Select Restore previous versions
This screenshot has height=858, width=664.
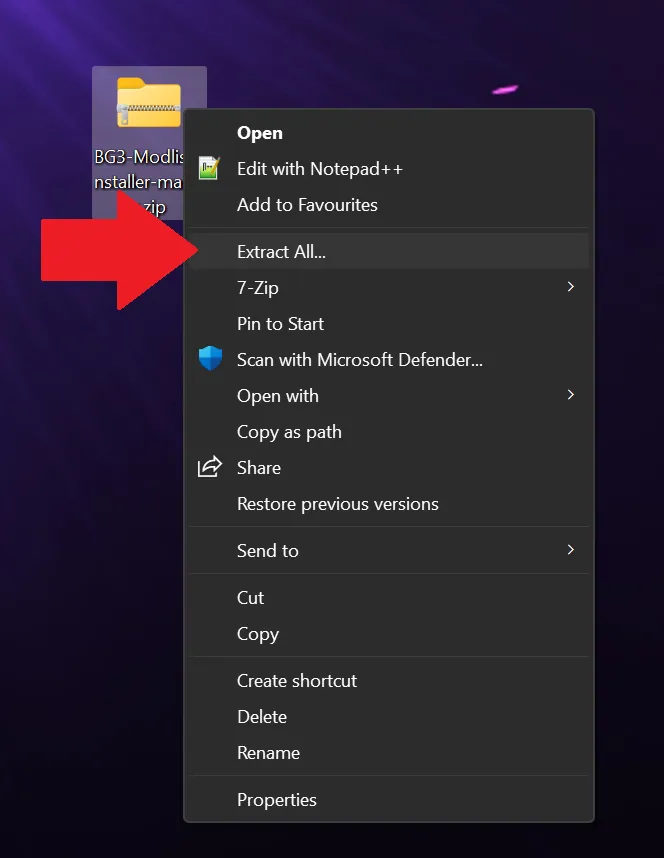tap(389, 504)
